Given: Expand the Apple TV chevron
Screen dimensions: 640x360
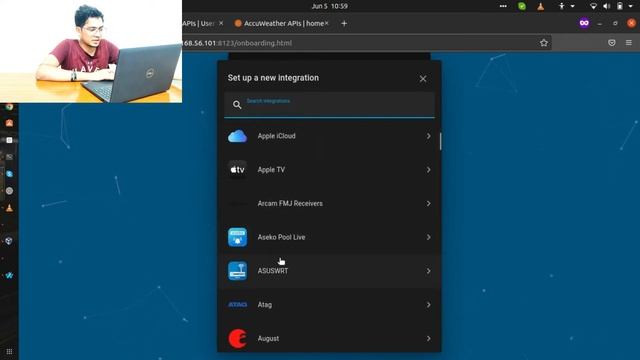Looking at the screenshot, I should click(428, 170).
